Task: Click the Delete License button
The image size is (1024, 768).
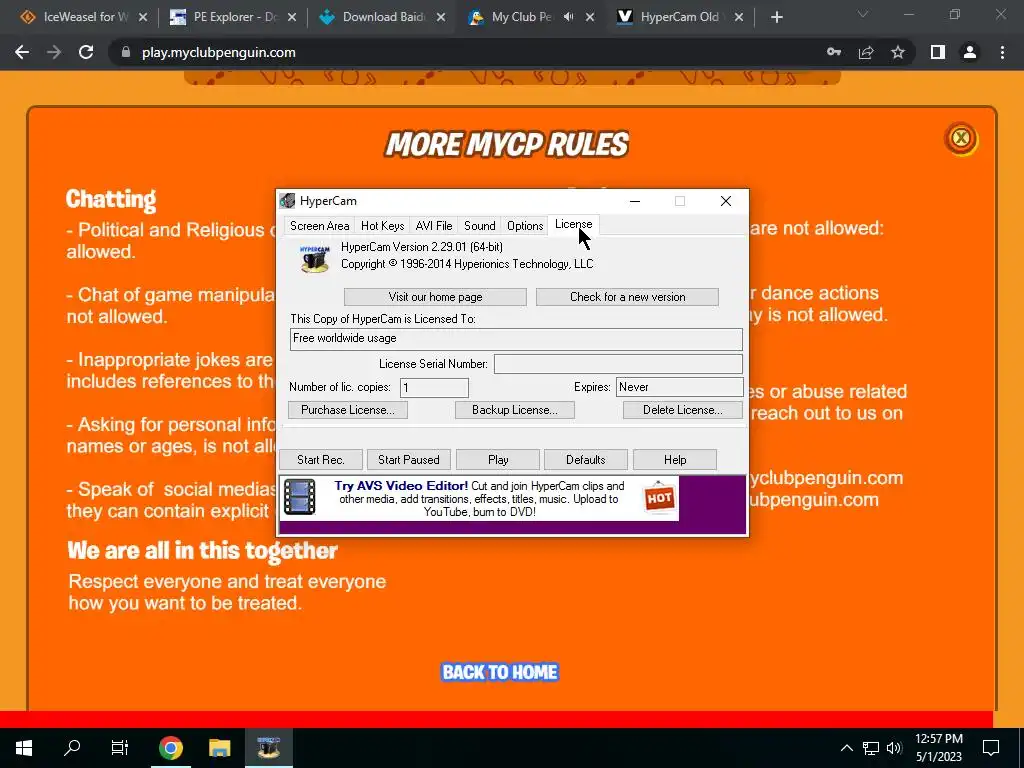Action: coord(682,410)
